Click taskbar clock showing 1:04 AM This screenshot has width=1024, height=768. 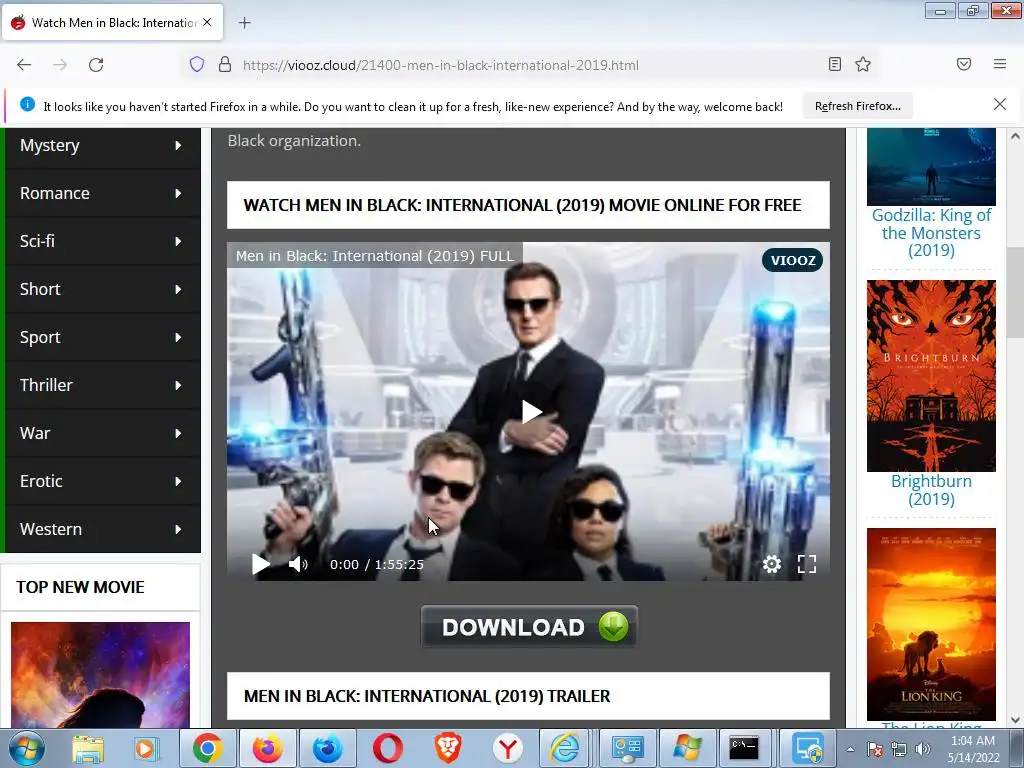[x=973, y=749]
